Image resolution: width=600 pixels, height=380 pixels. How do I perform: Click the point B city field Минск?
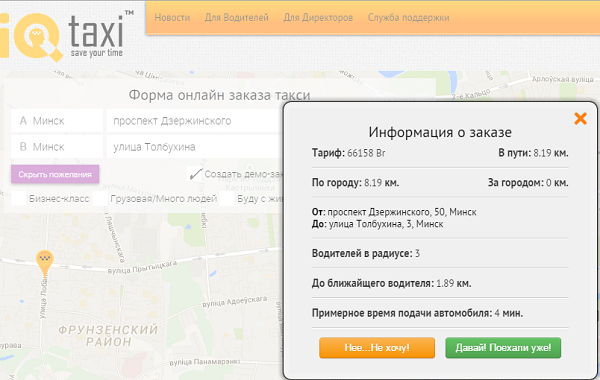tap(57, 147)
